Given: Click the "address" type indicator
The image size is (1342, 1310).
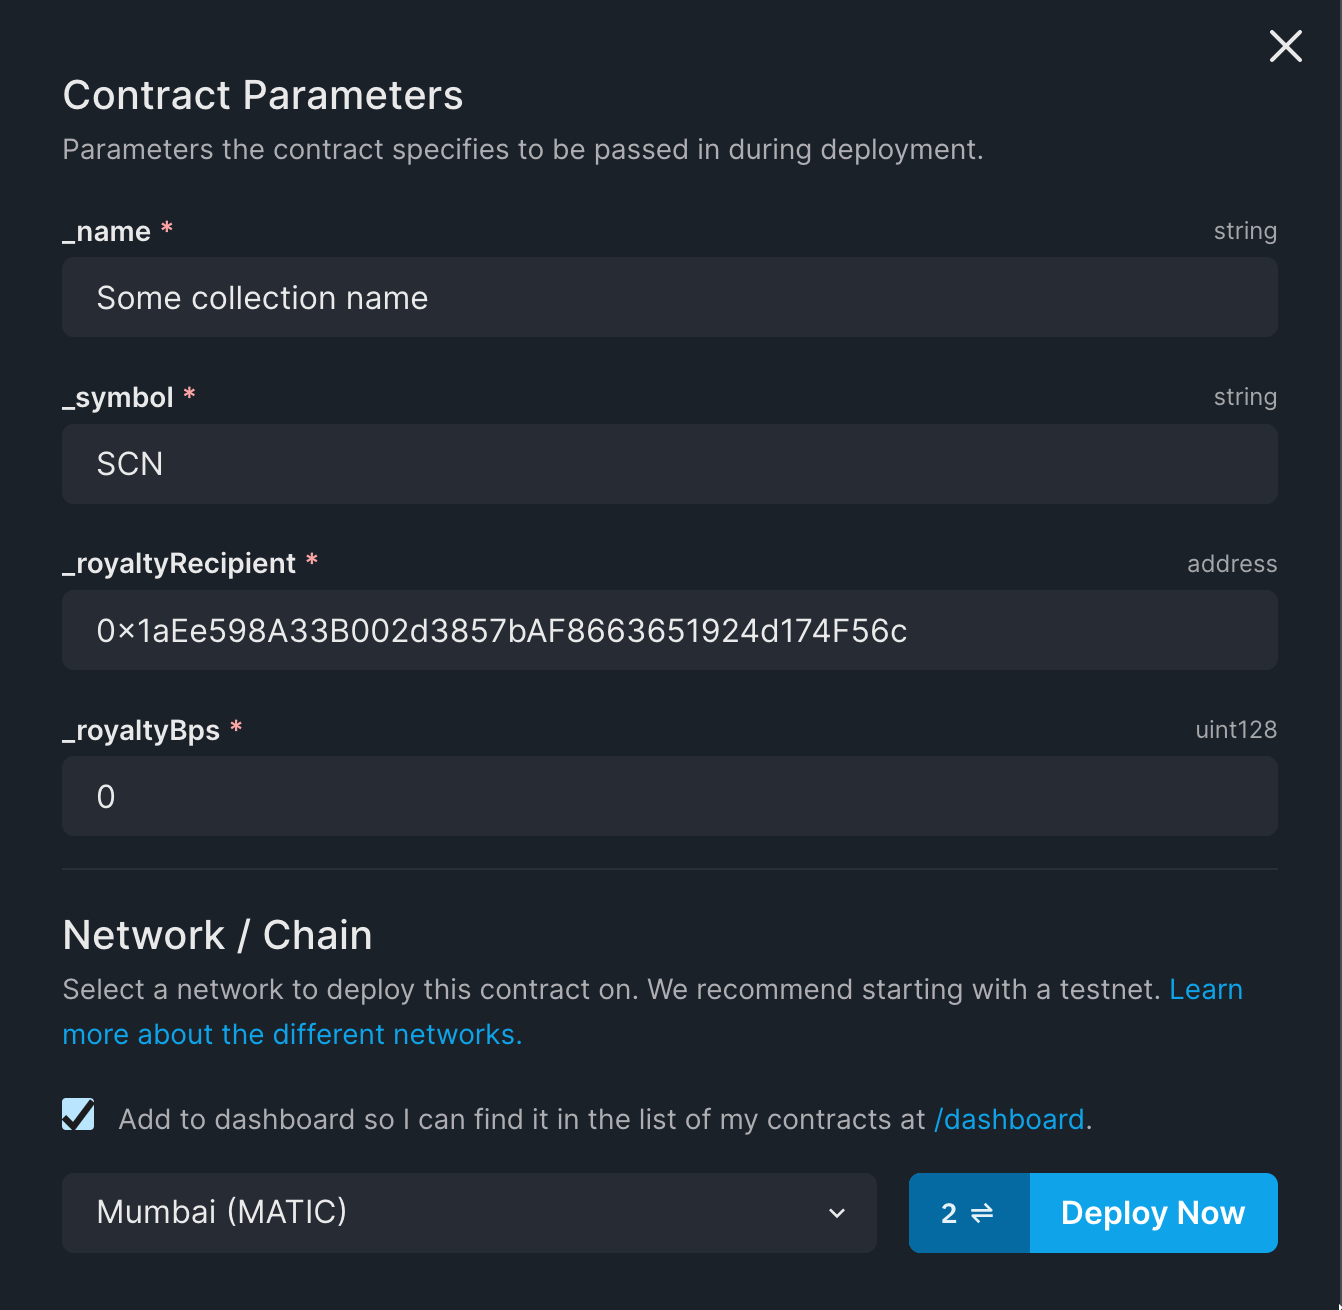Looking at the screenshot, I should 1232,564.
